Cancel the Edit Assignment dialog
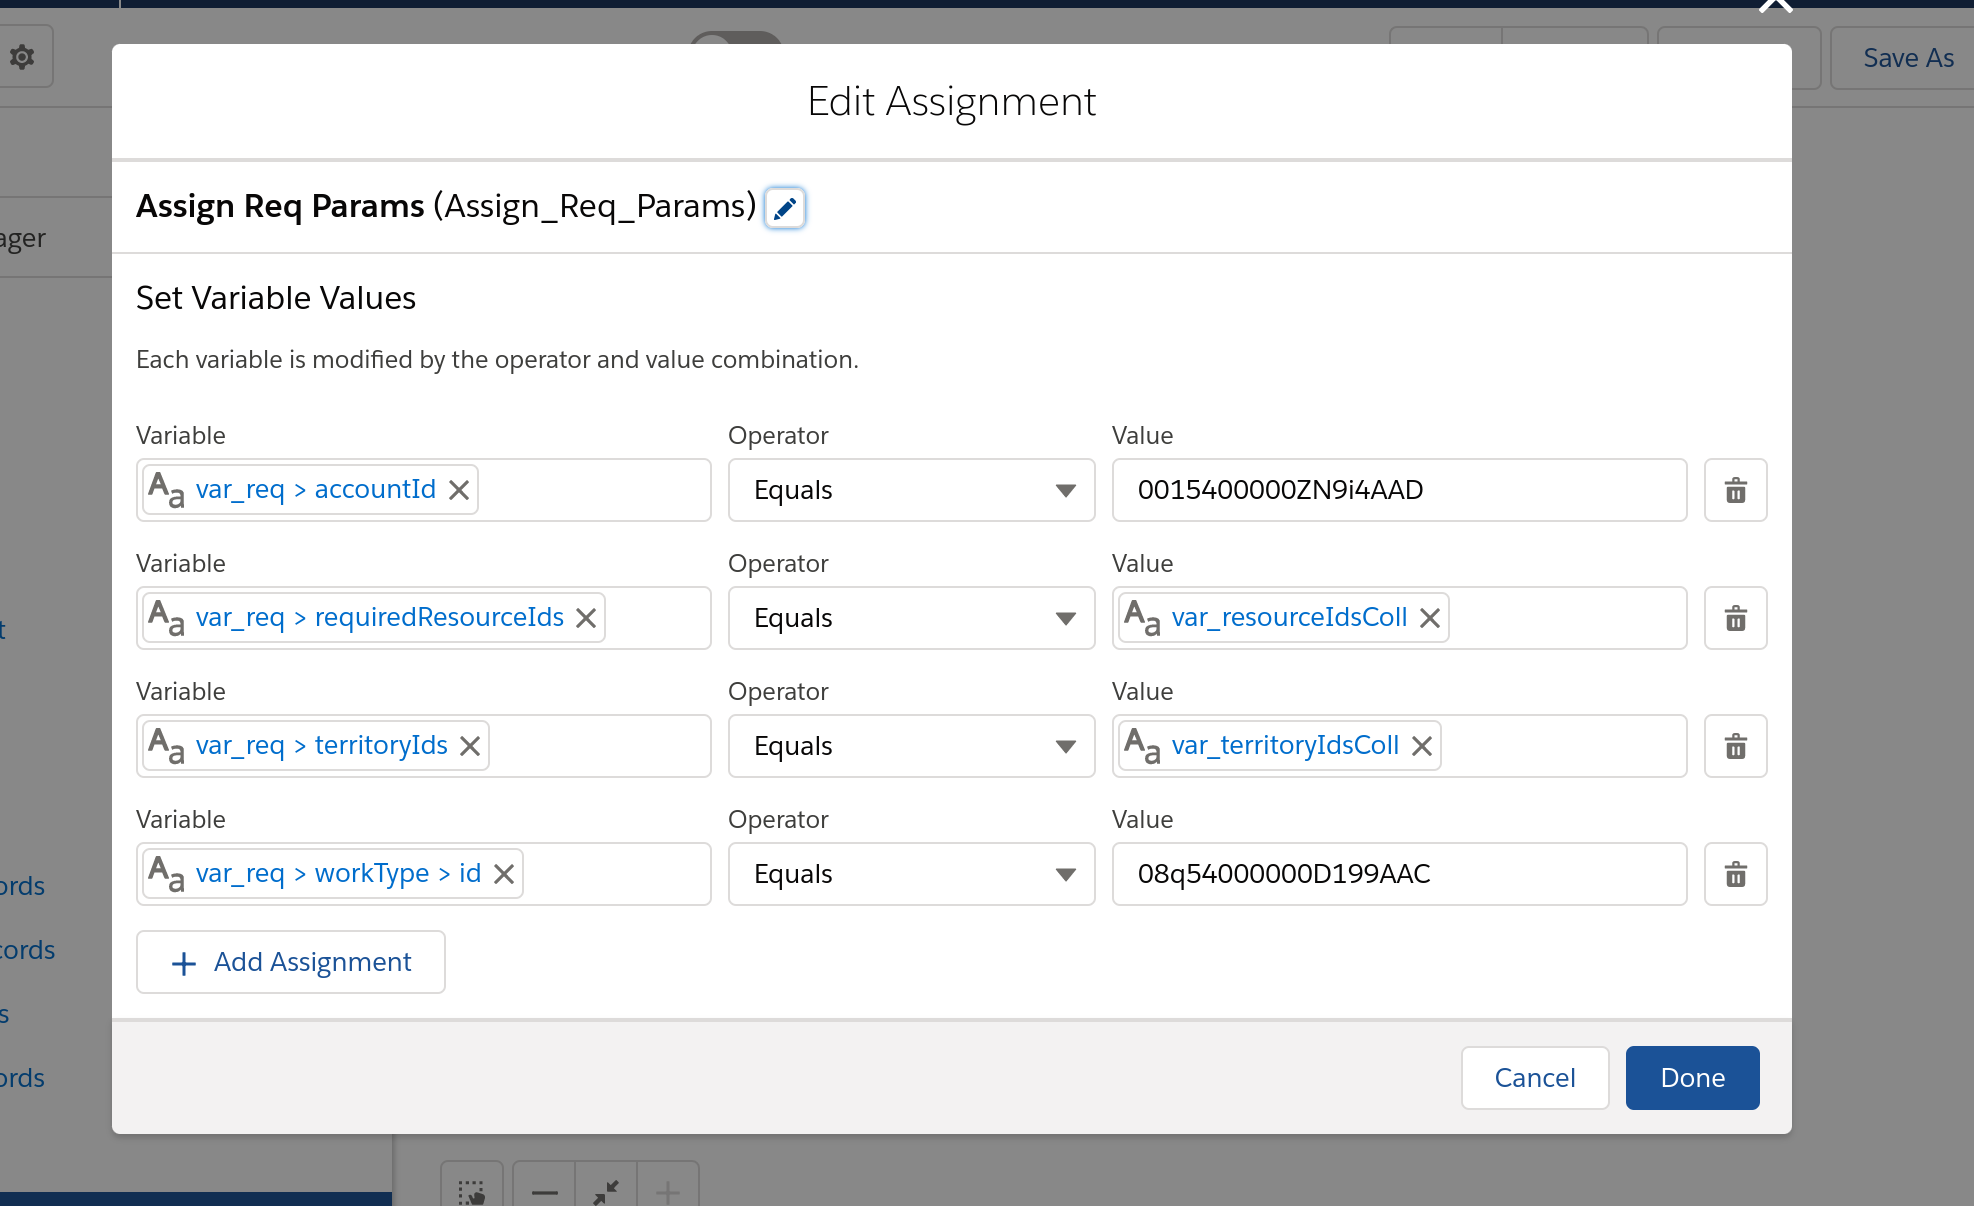Image resolution: width=1974 pixels, height=1206 pixels. coord(1534,1078)
